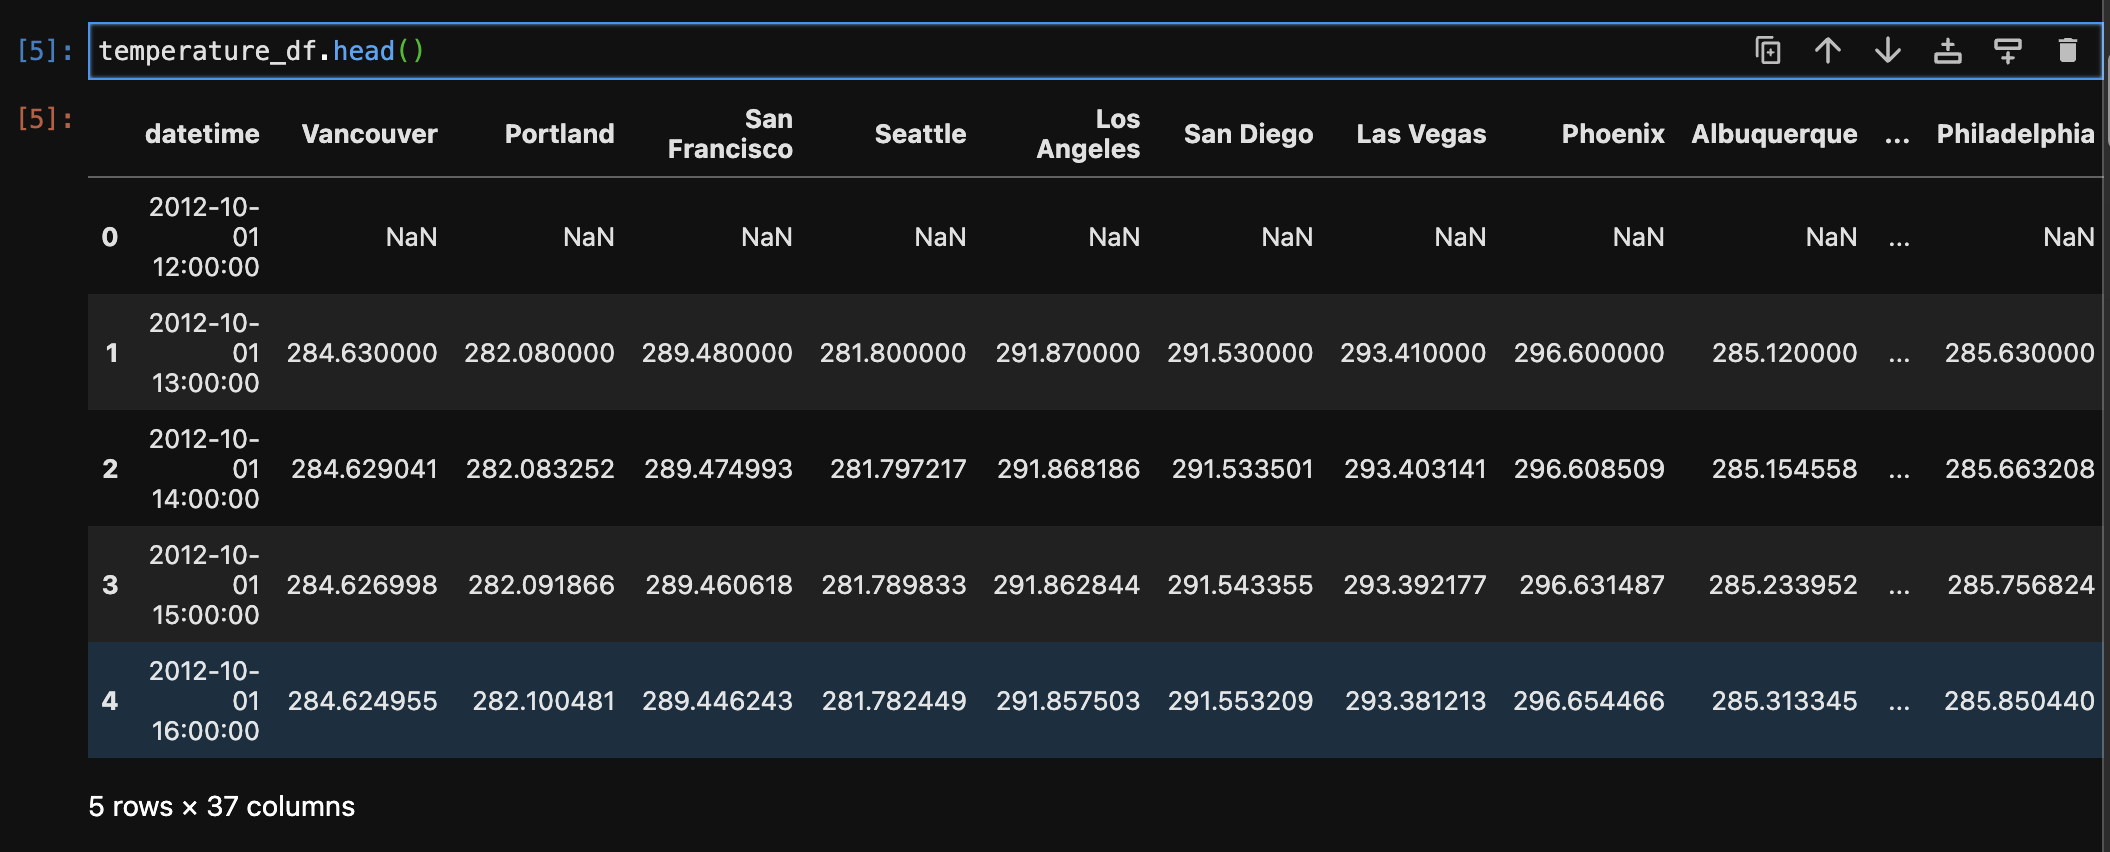Move cell down with the arrow icon

point(1888,50)
